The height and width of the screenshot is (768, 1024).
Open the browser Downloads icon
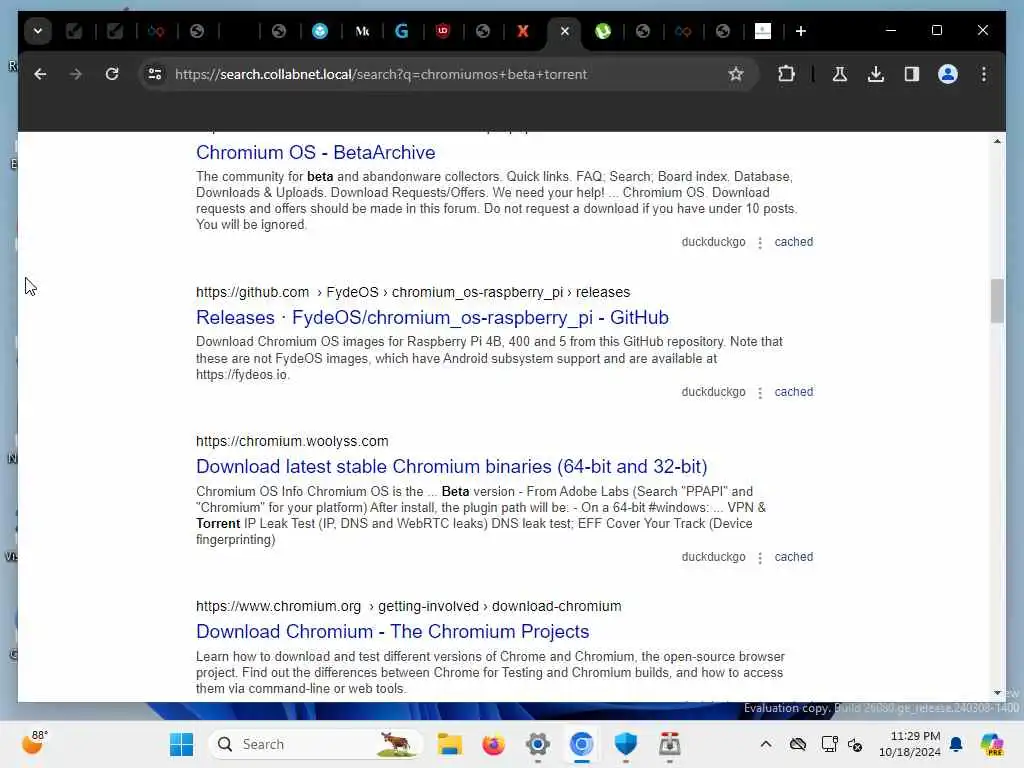[x=876, y=74]
